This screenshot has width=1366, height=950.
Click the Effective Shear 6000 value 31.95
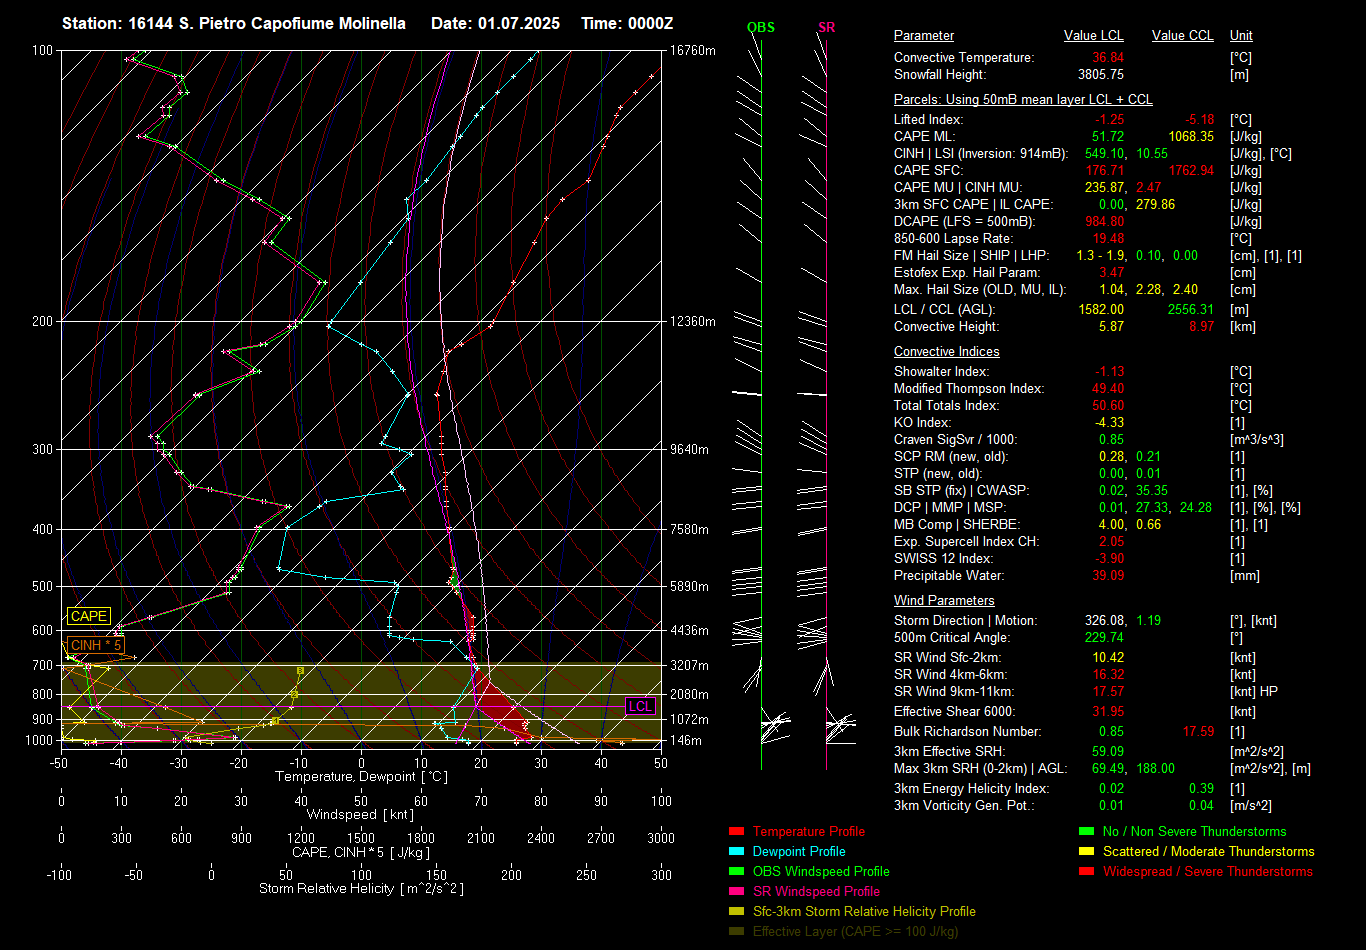1108,711
